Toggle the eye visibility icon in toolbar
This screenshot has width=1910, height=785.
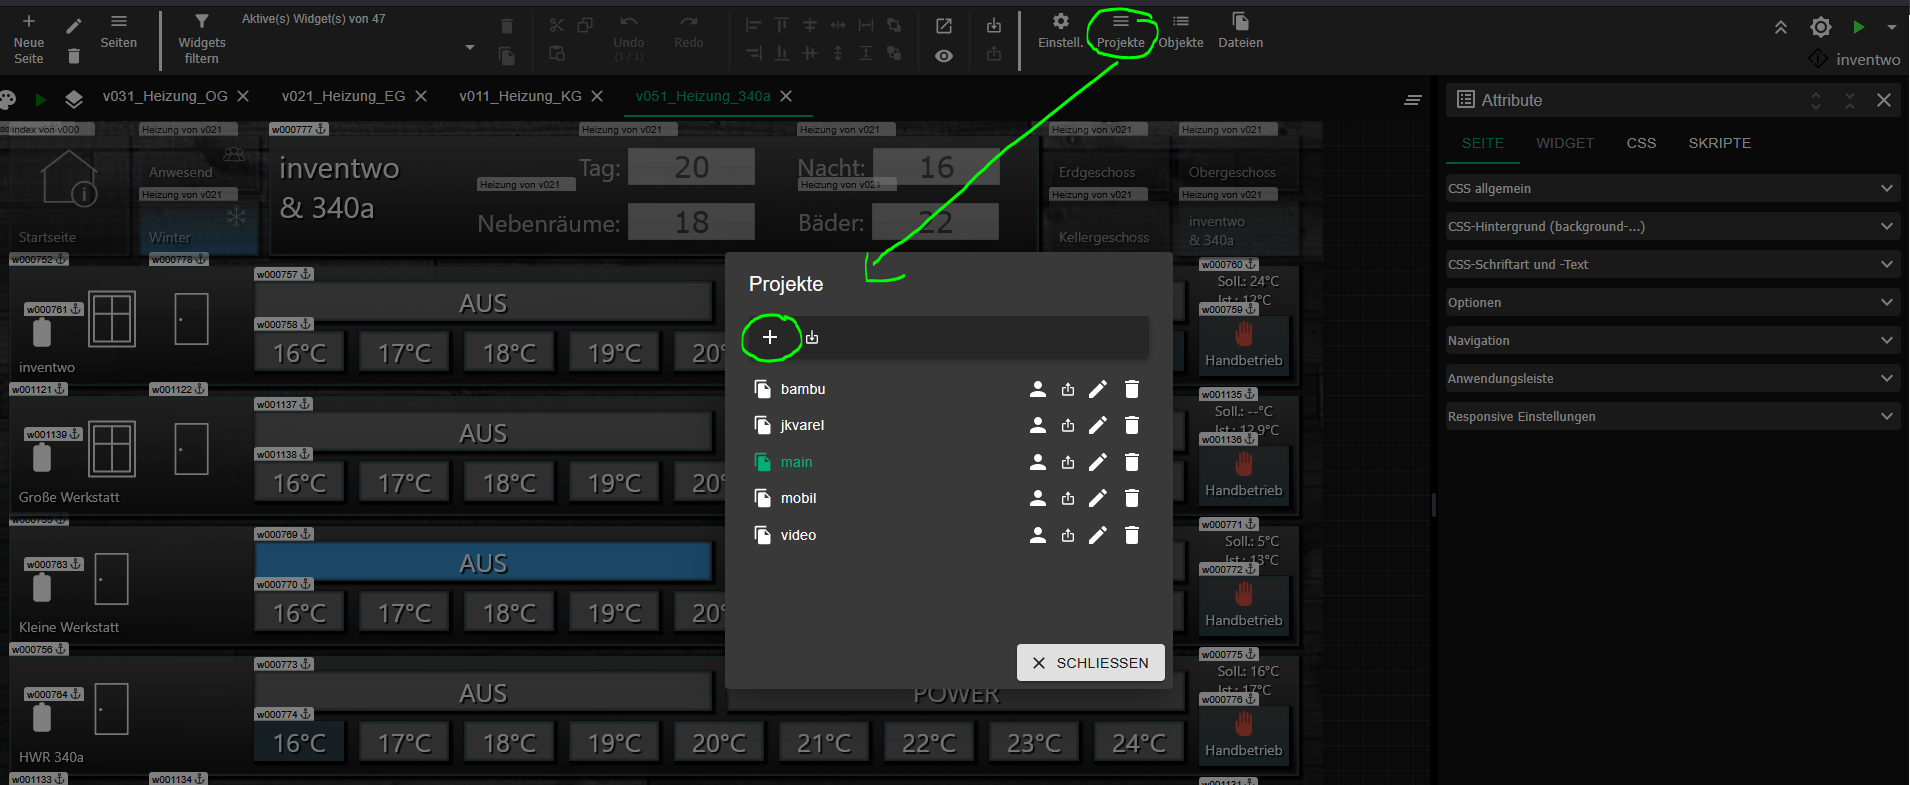point(944,56)
